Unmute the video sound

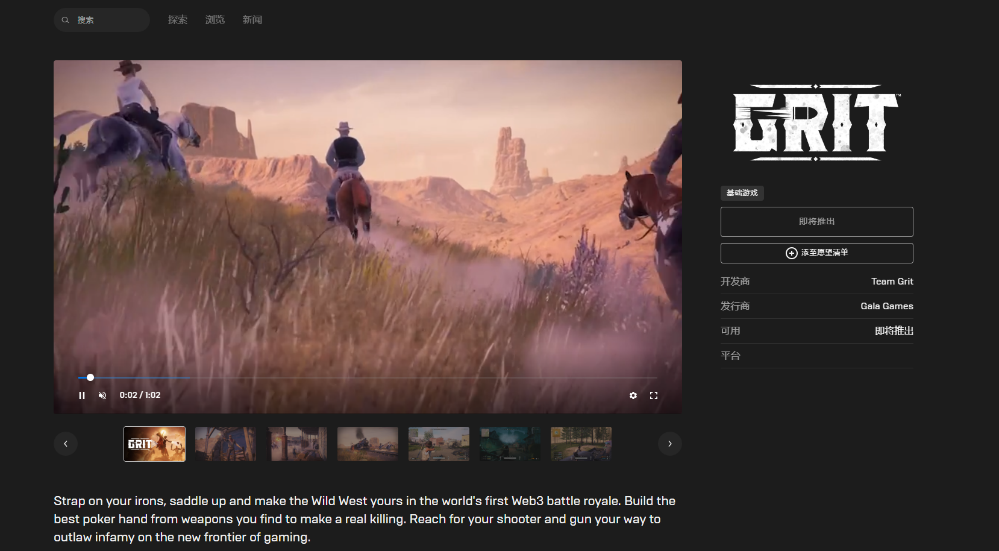pyautogui.click(x=102, y=395)
